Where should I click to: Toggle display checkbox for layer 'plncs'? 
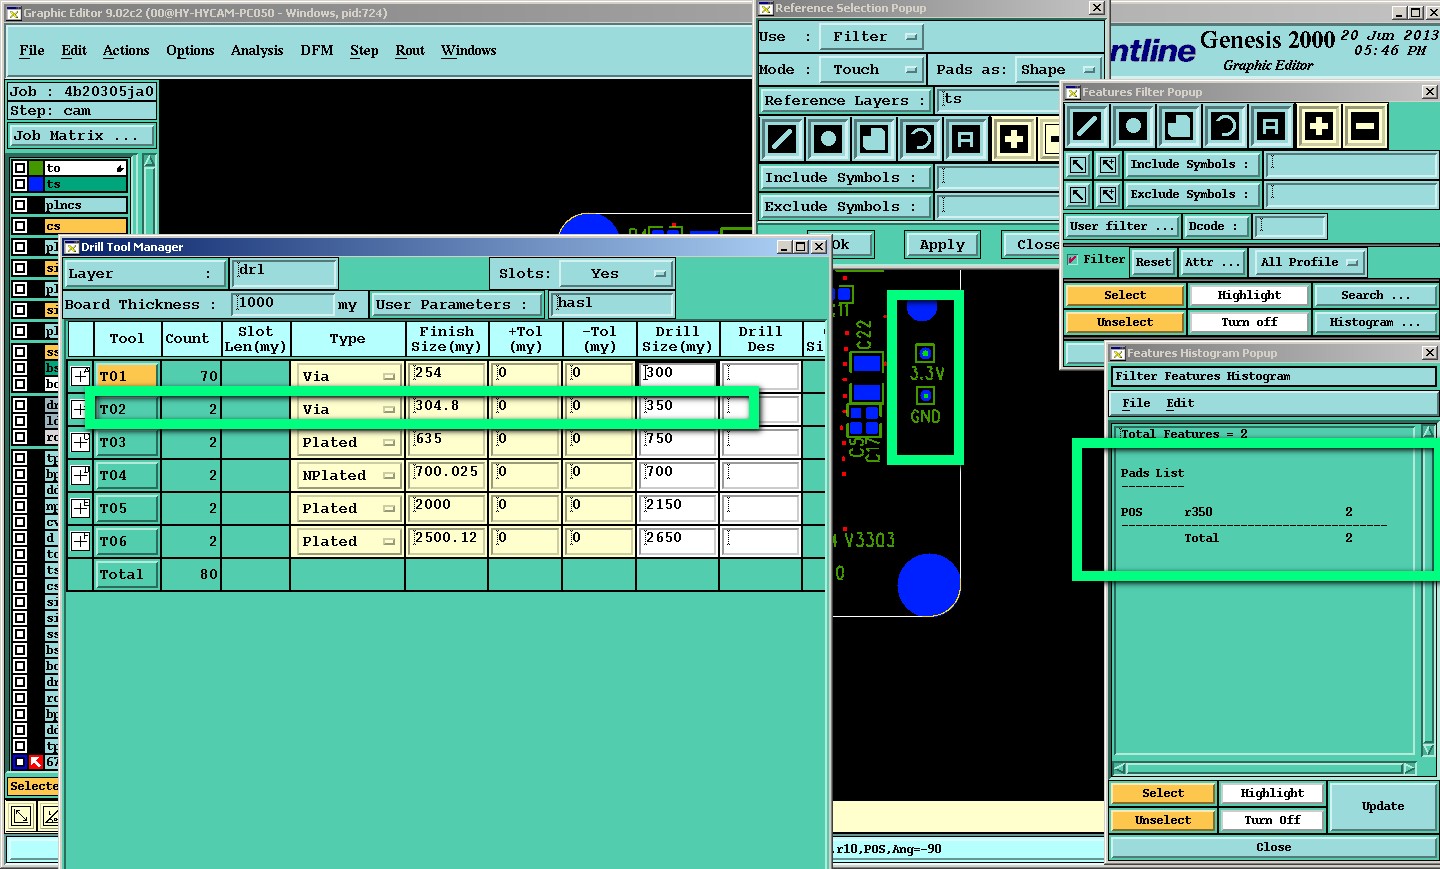coord(20,205)
